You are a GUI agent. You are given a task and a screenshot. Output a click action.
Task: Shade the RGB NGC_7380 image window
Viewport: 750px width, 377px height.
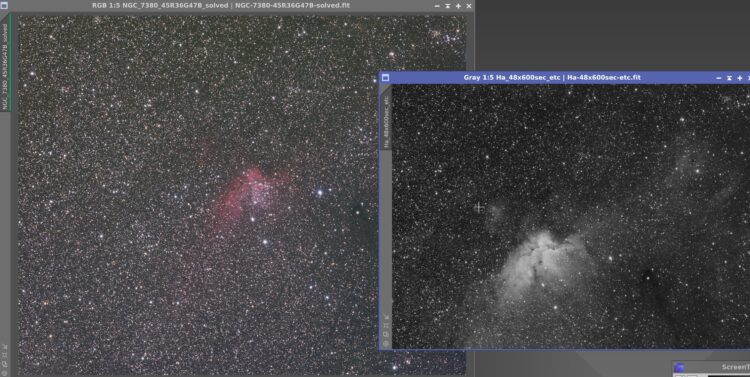tap(448, 6)
